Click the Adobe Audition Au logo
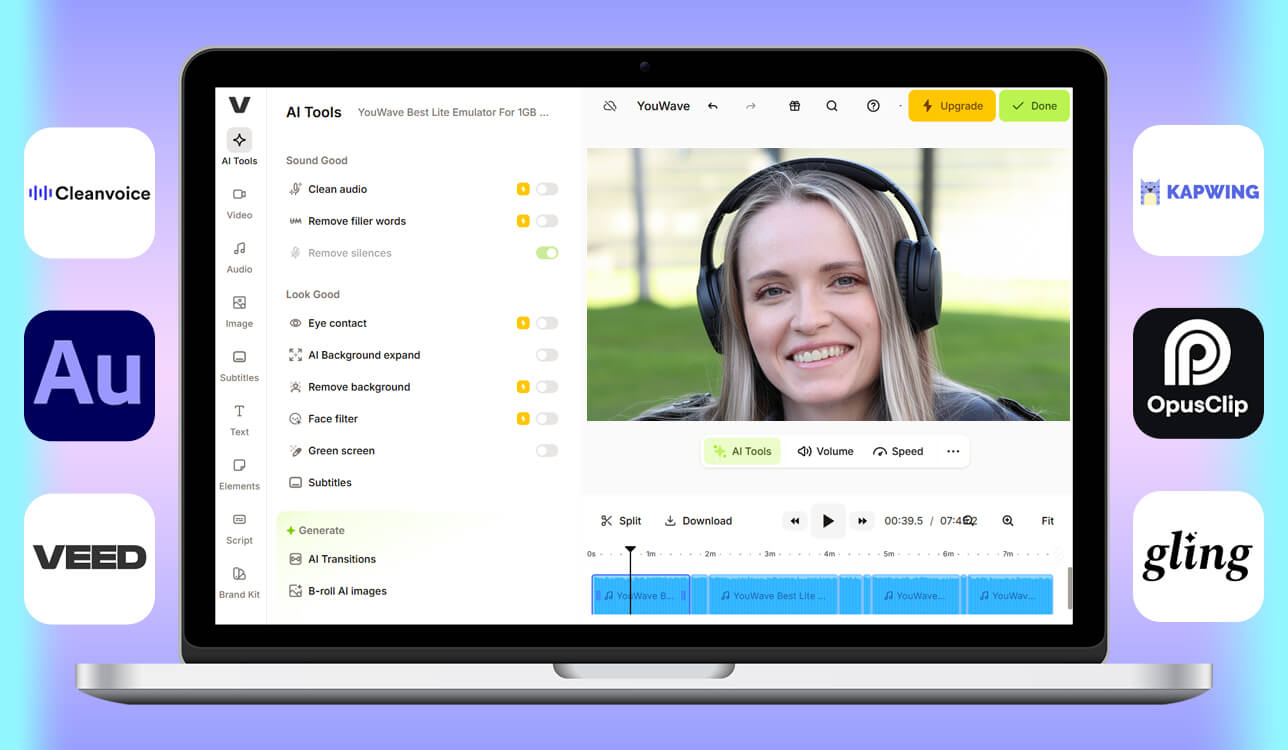The width and height of the screenshot is (1288, 750). pos(89,375)
